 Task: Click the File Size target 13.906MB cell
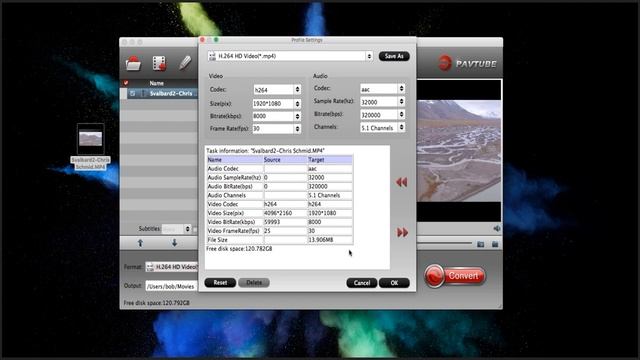330,240
